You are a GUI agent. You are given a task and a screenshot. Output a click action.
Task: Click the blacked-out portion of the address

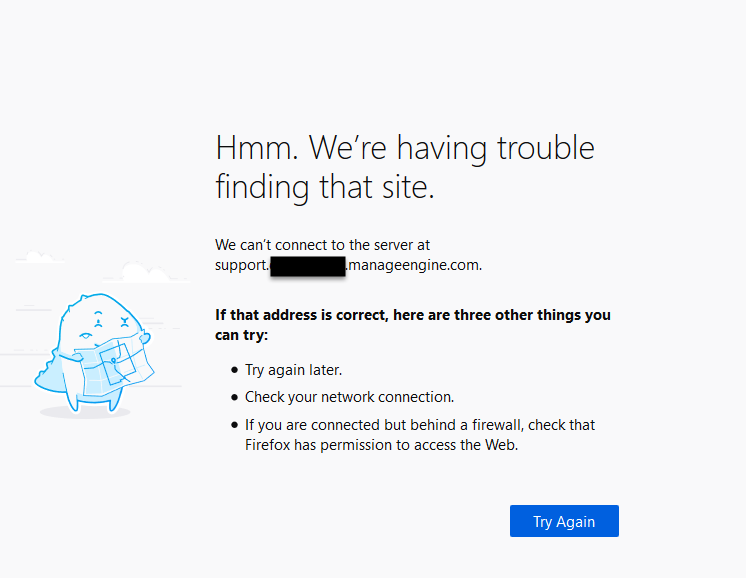pyautogui.click(x=307, y=266)
